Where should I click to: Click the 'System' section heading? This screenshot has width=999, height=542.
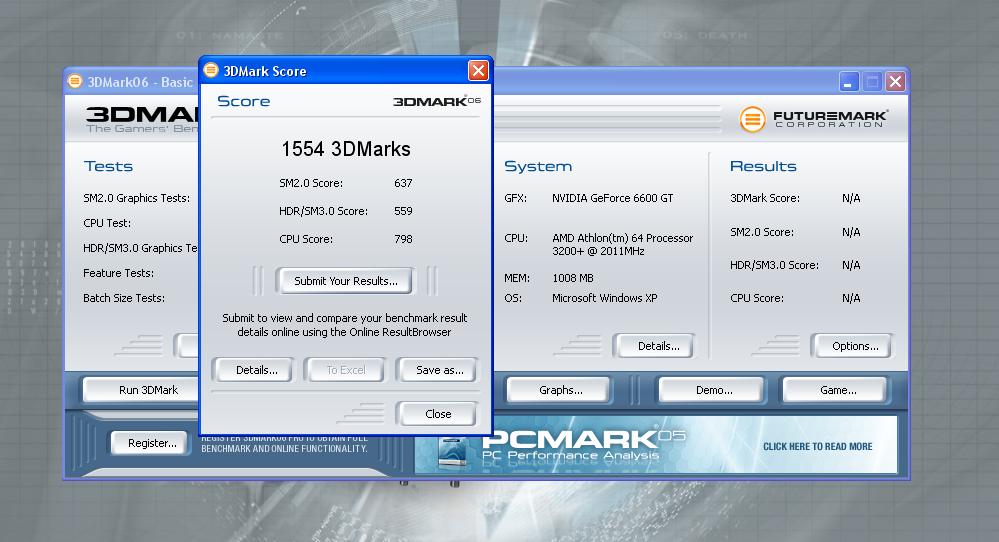(538, 166)
